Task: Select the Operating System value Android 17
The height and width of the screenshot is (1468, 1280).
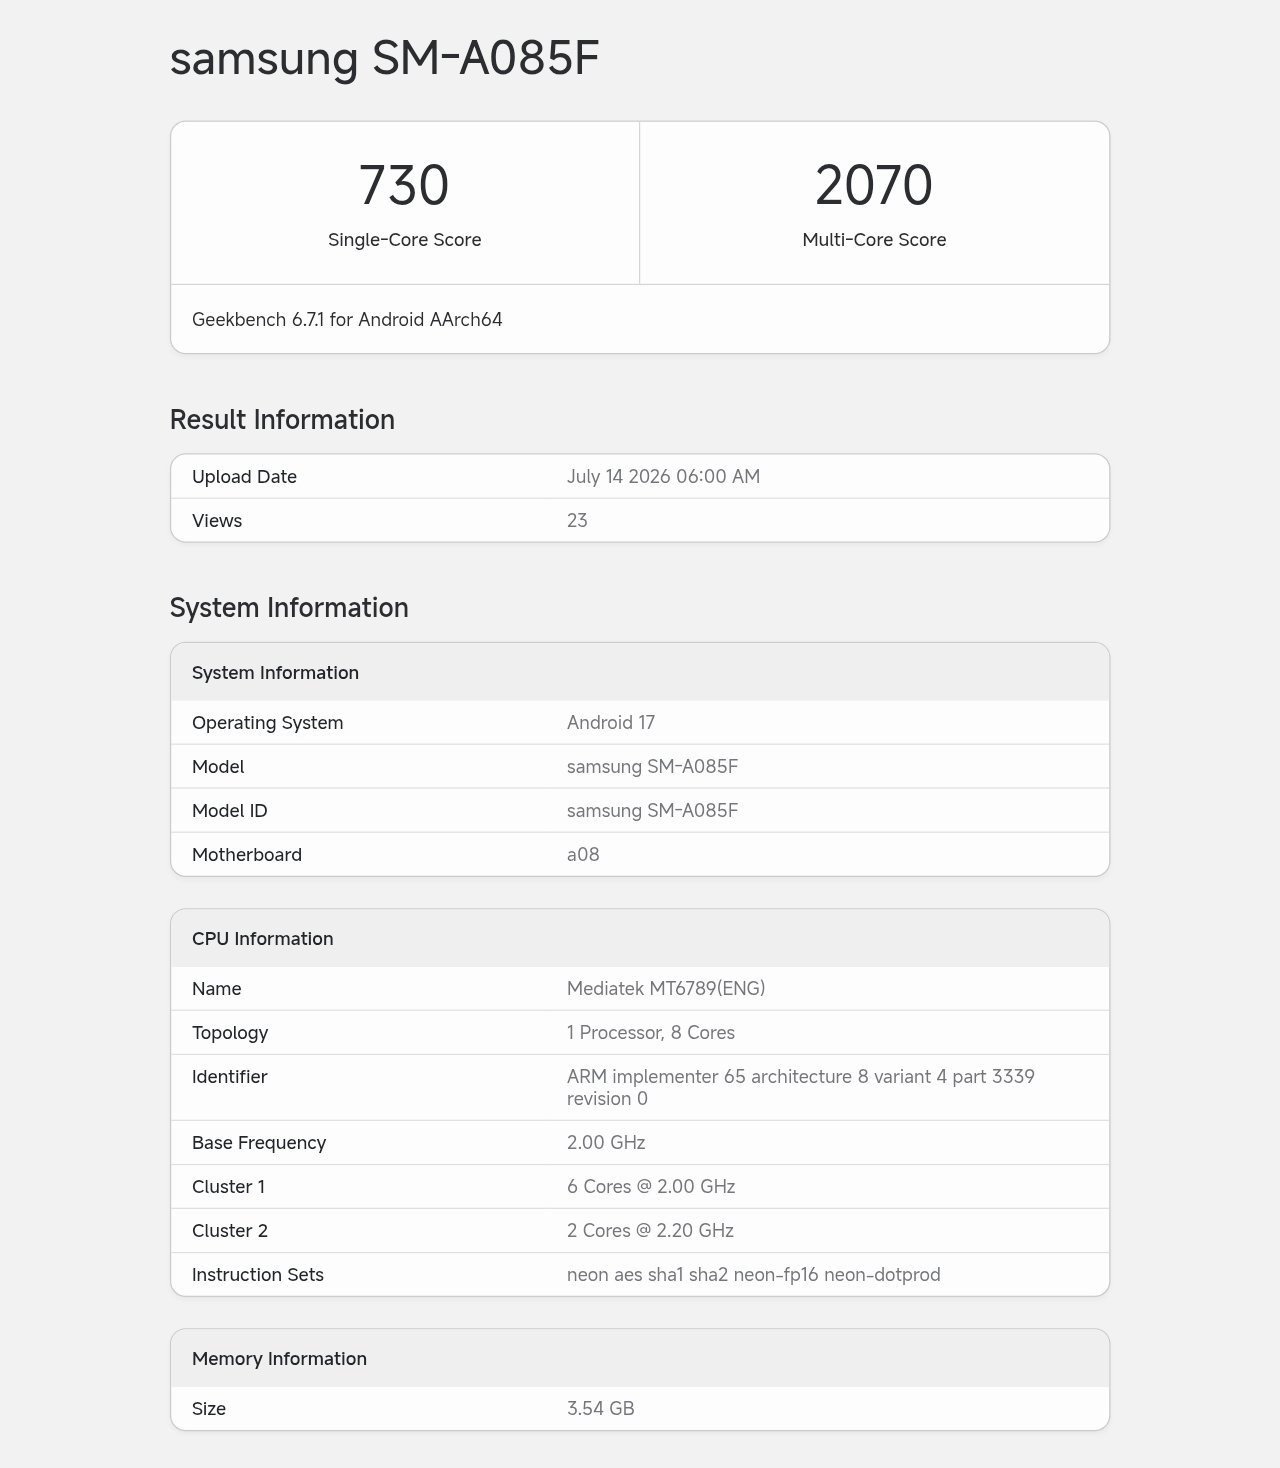Action: point(611,723)
